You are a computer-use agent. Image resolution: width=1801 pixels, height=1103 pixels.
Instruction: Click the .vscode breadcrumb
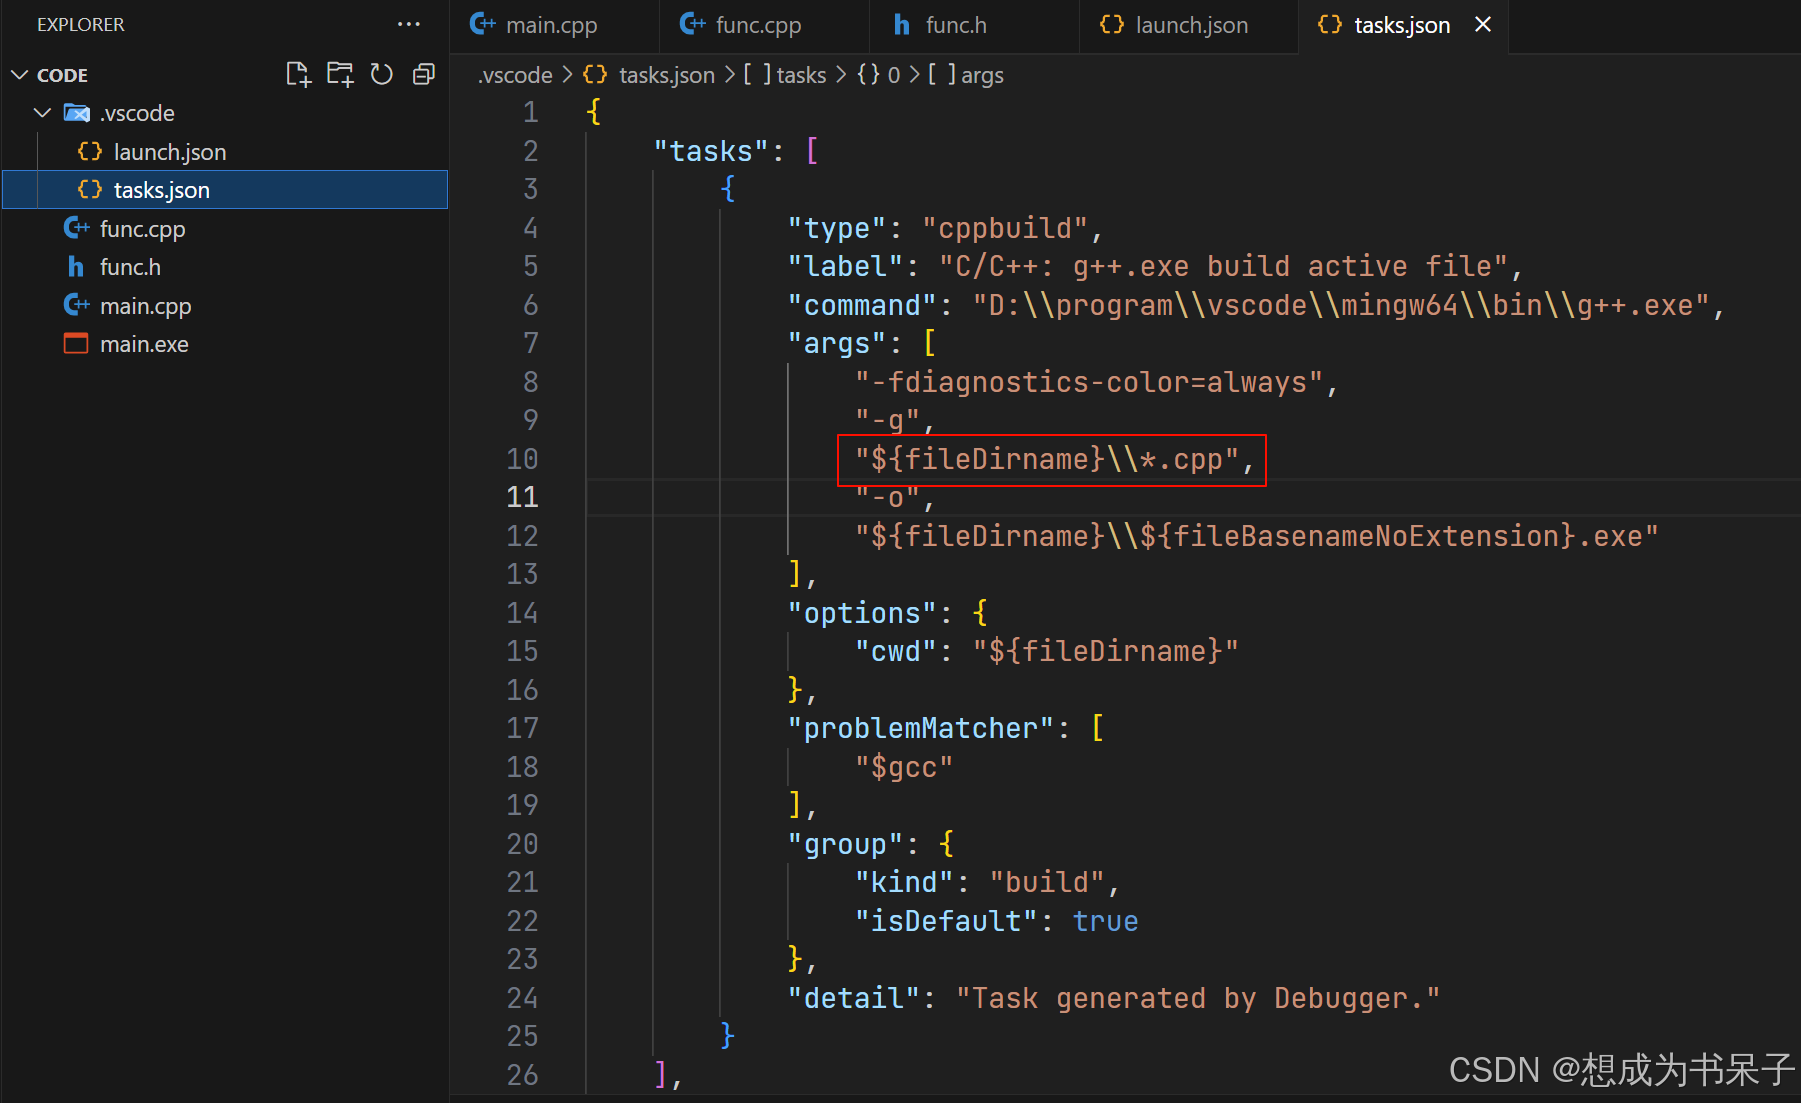click(x=515, y=74)
